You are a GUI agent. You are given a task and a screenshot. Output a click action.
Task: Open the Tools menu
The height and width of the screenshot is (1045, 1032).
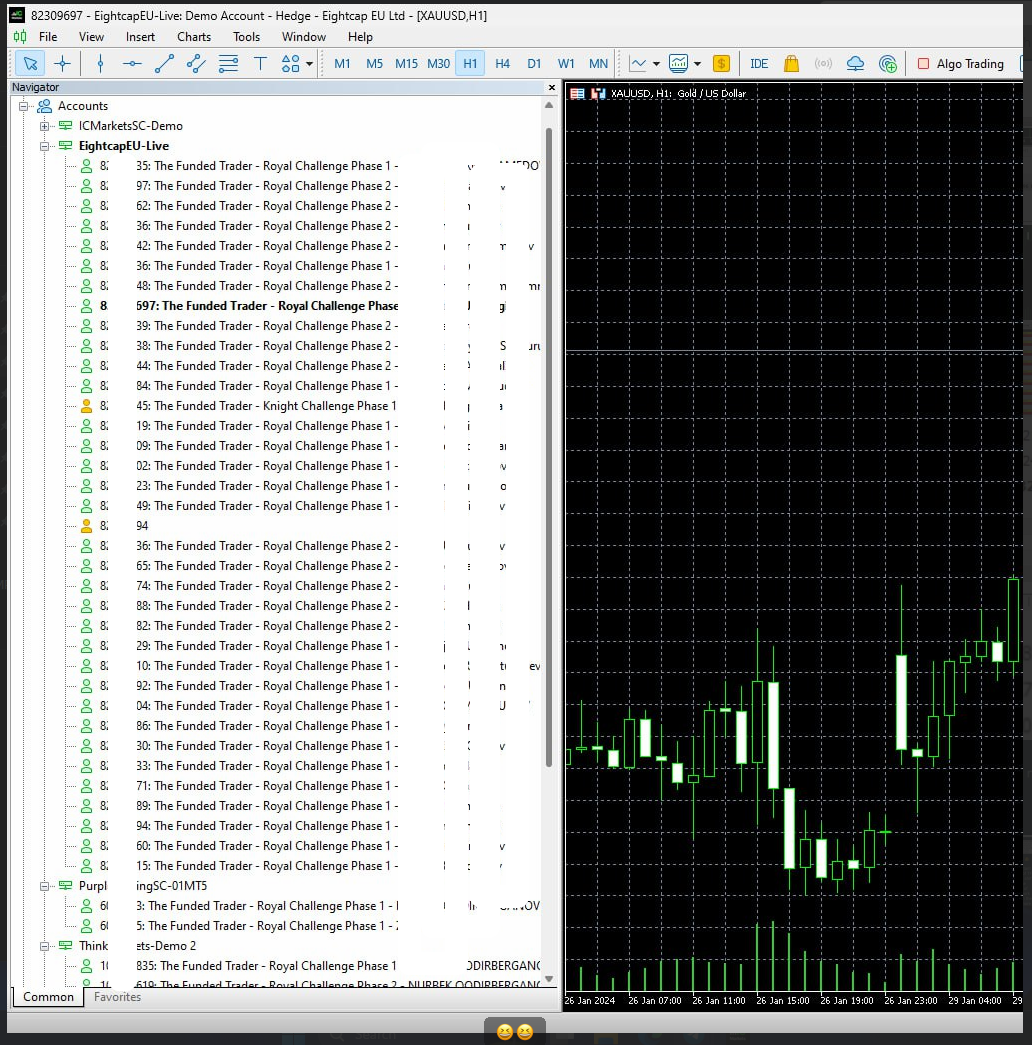247,37
